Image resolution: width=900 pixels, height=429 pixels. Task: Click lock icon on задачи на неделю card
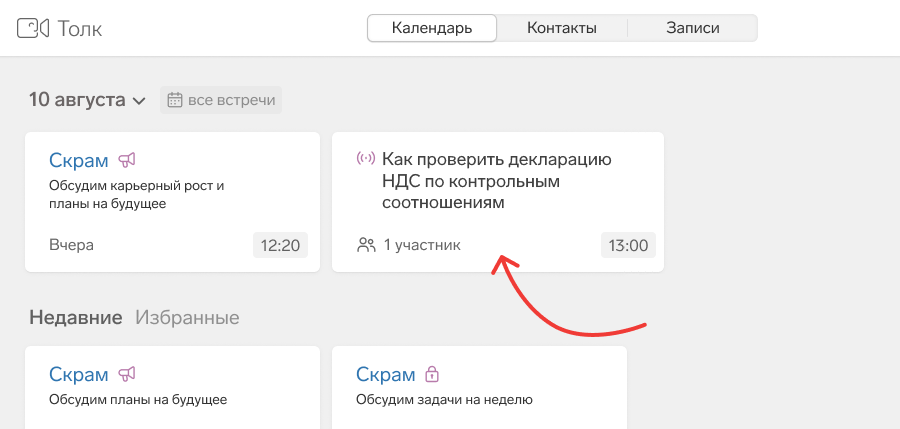[x=432, y=374]
